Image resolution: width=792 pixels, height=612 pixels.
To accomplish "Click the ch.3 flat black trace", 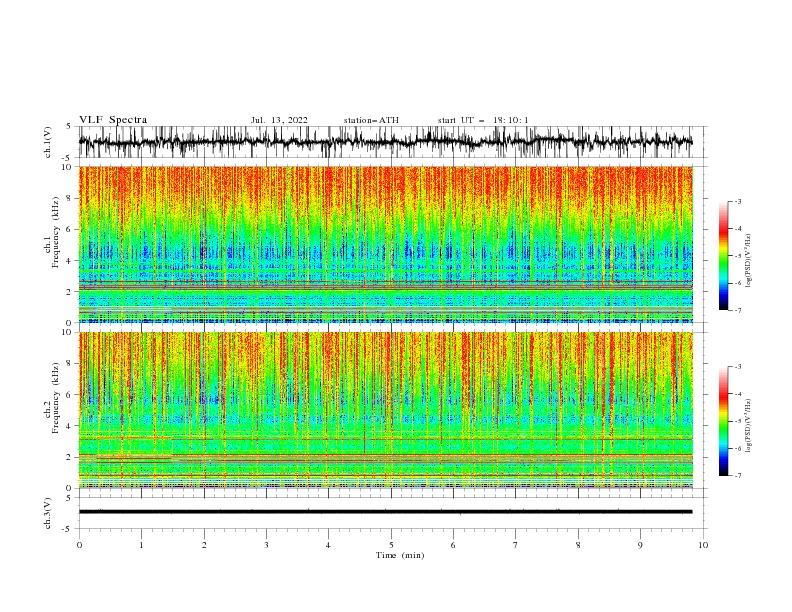I will (x=385, y=512).
